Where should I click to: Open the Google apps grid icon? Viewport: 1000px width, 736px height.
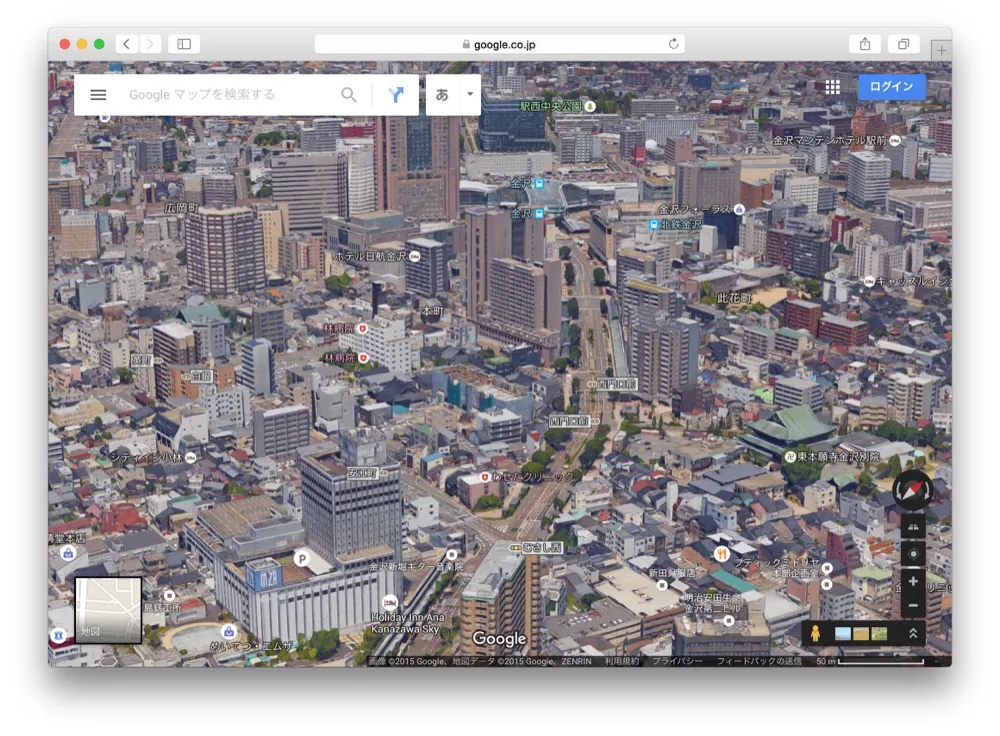[x=832, y=86]
